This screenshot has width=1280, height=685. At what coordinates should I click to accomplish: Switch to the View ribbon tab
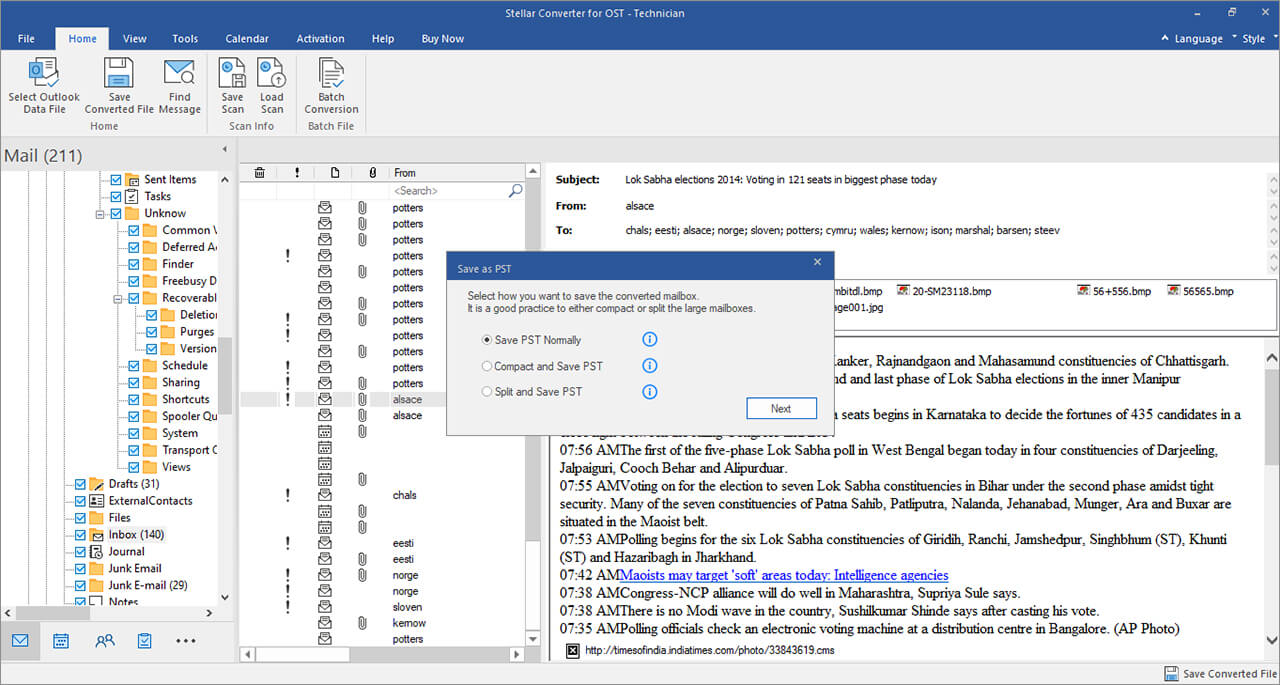pyautogui.click(x=135, y=39)
